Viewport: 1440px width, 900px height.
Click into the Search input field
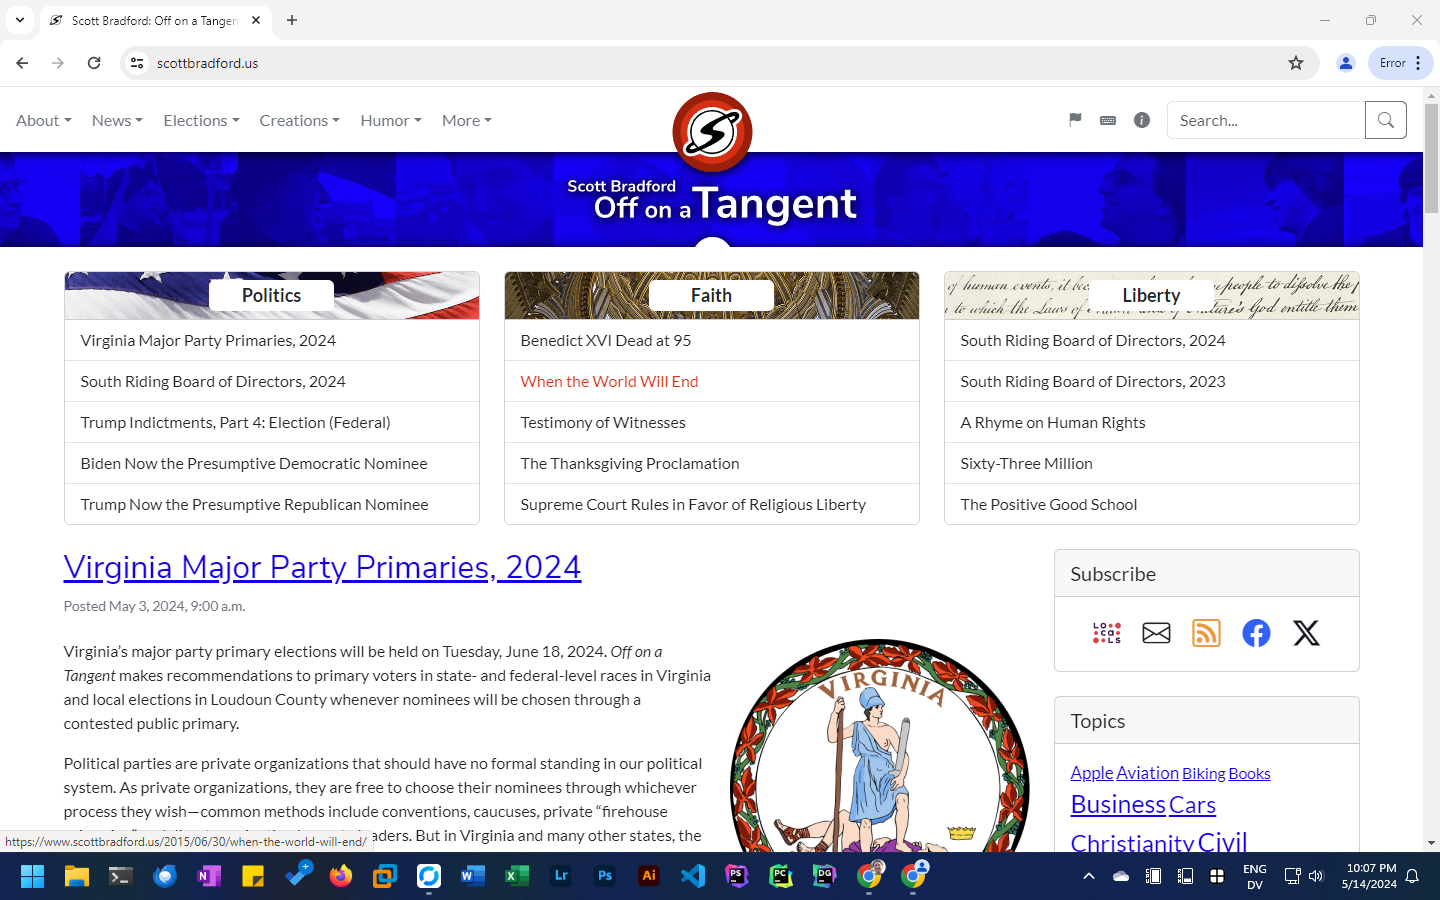coord(1265,120)
